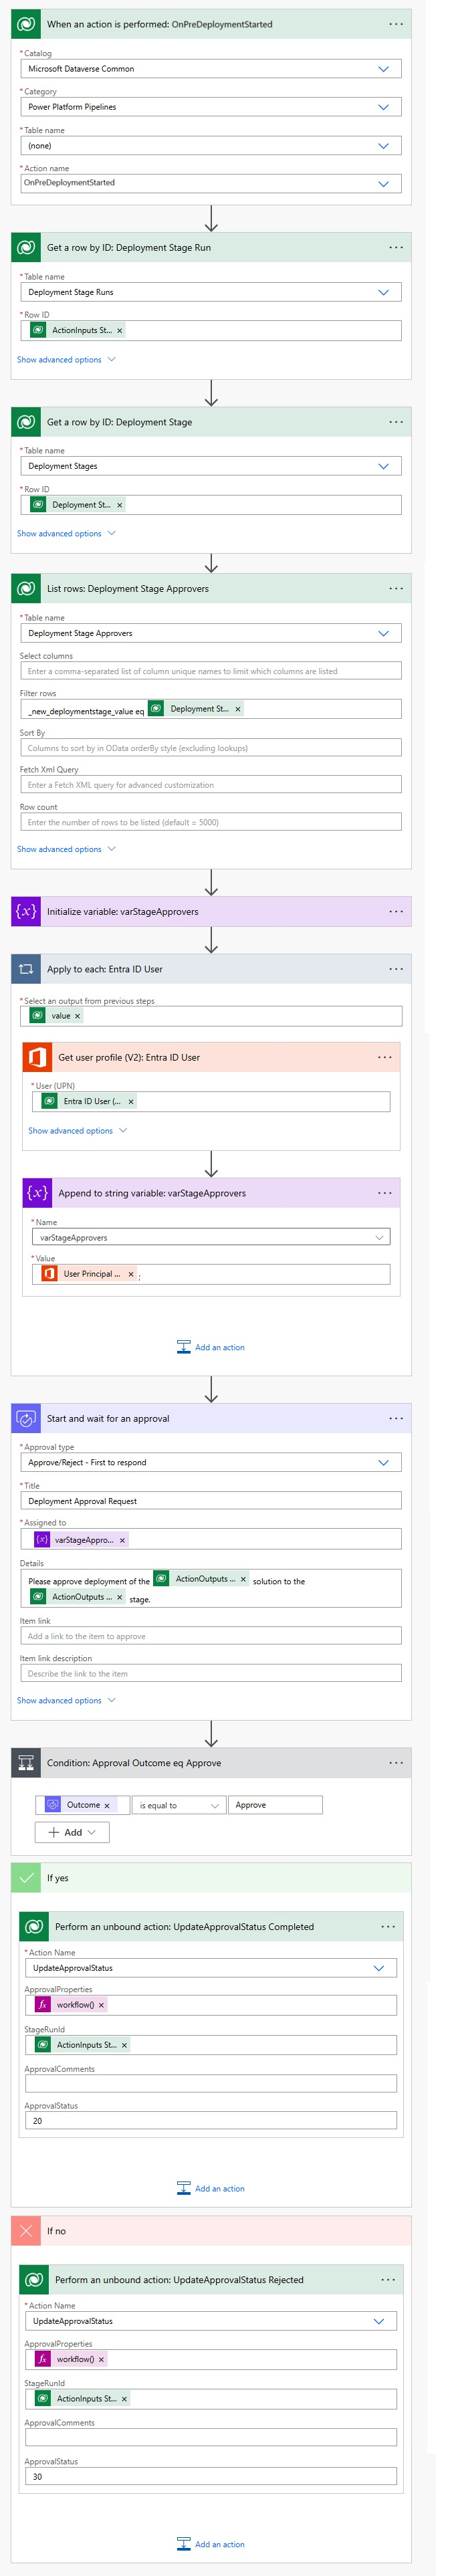Open the Category dropdown showing Power Platform Pipelines
Image resolution: width=452 pixels, height=2576 pixels.
[211, 107]
